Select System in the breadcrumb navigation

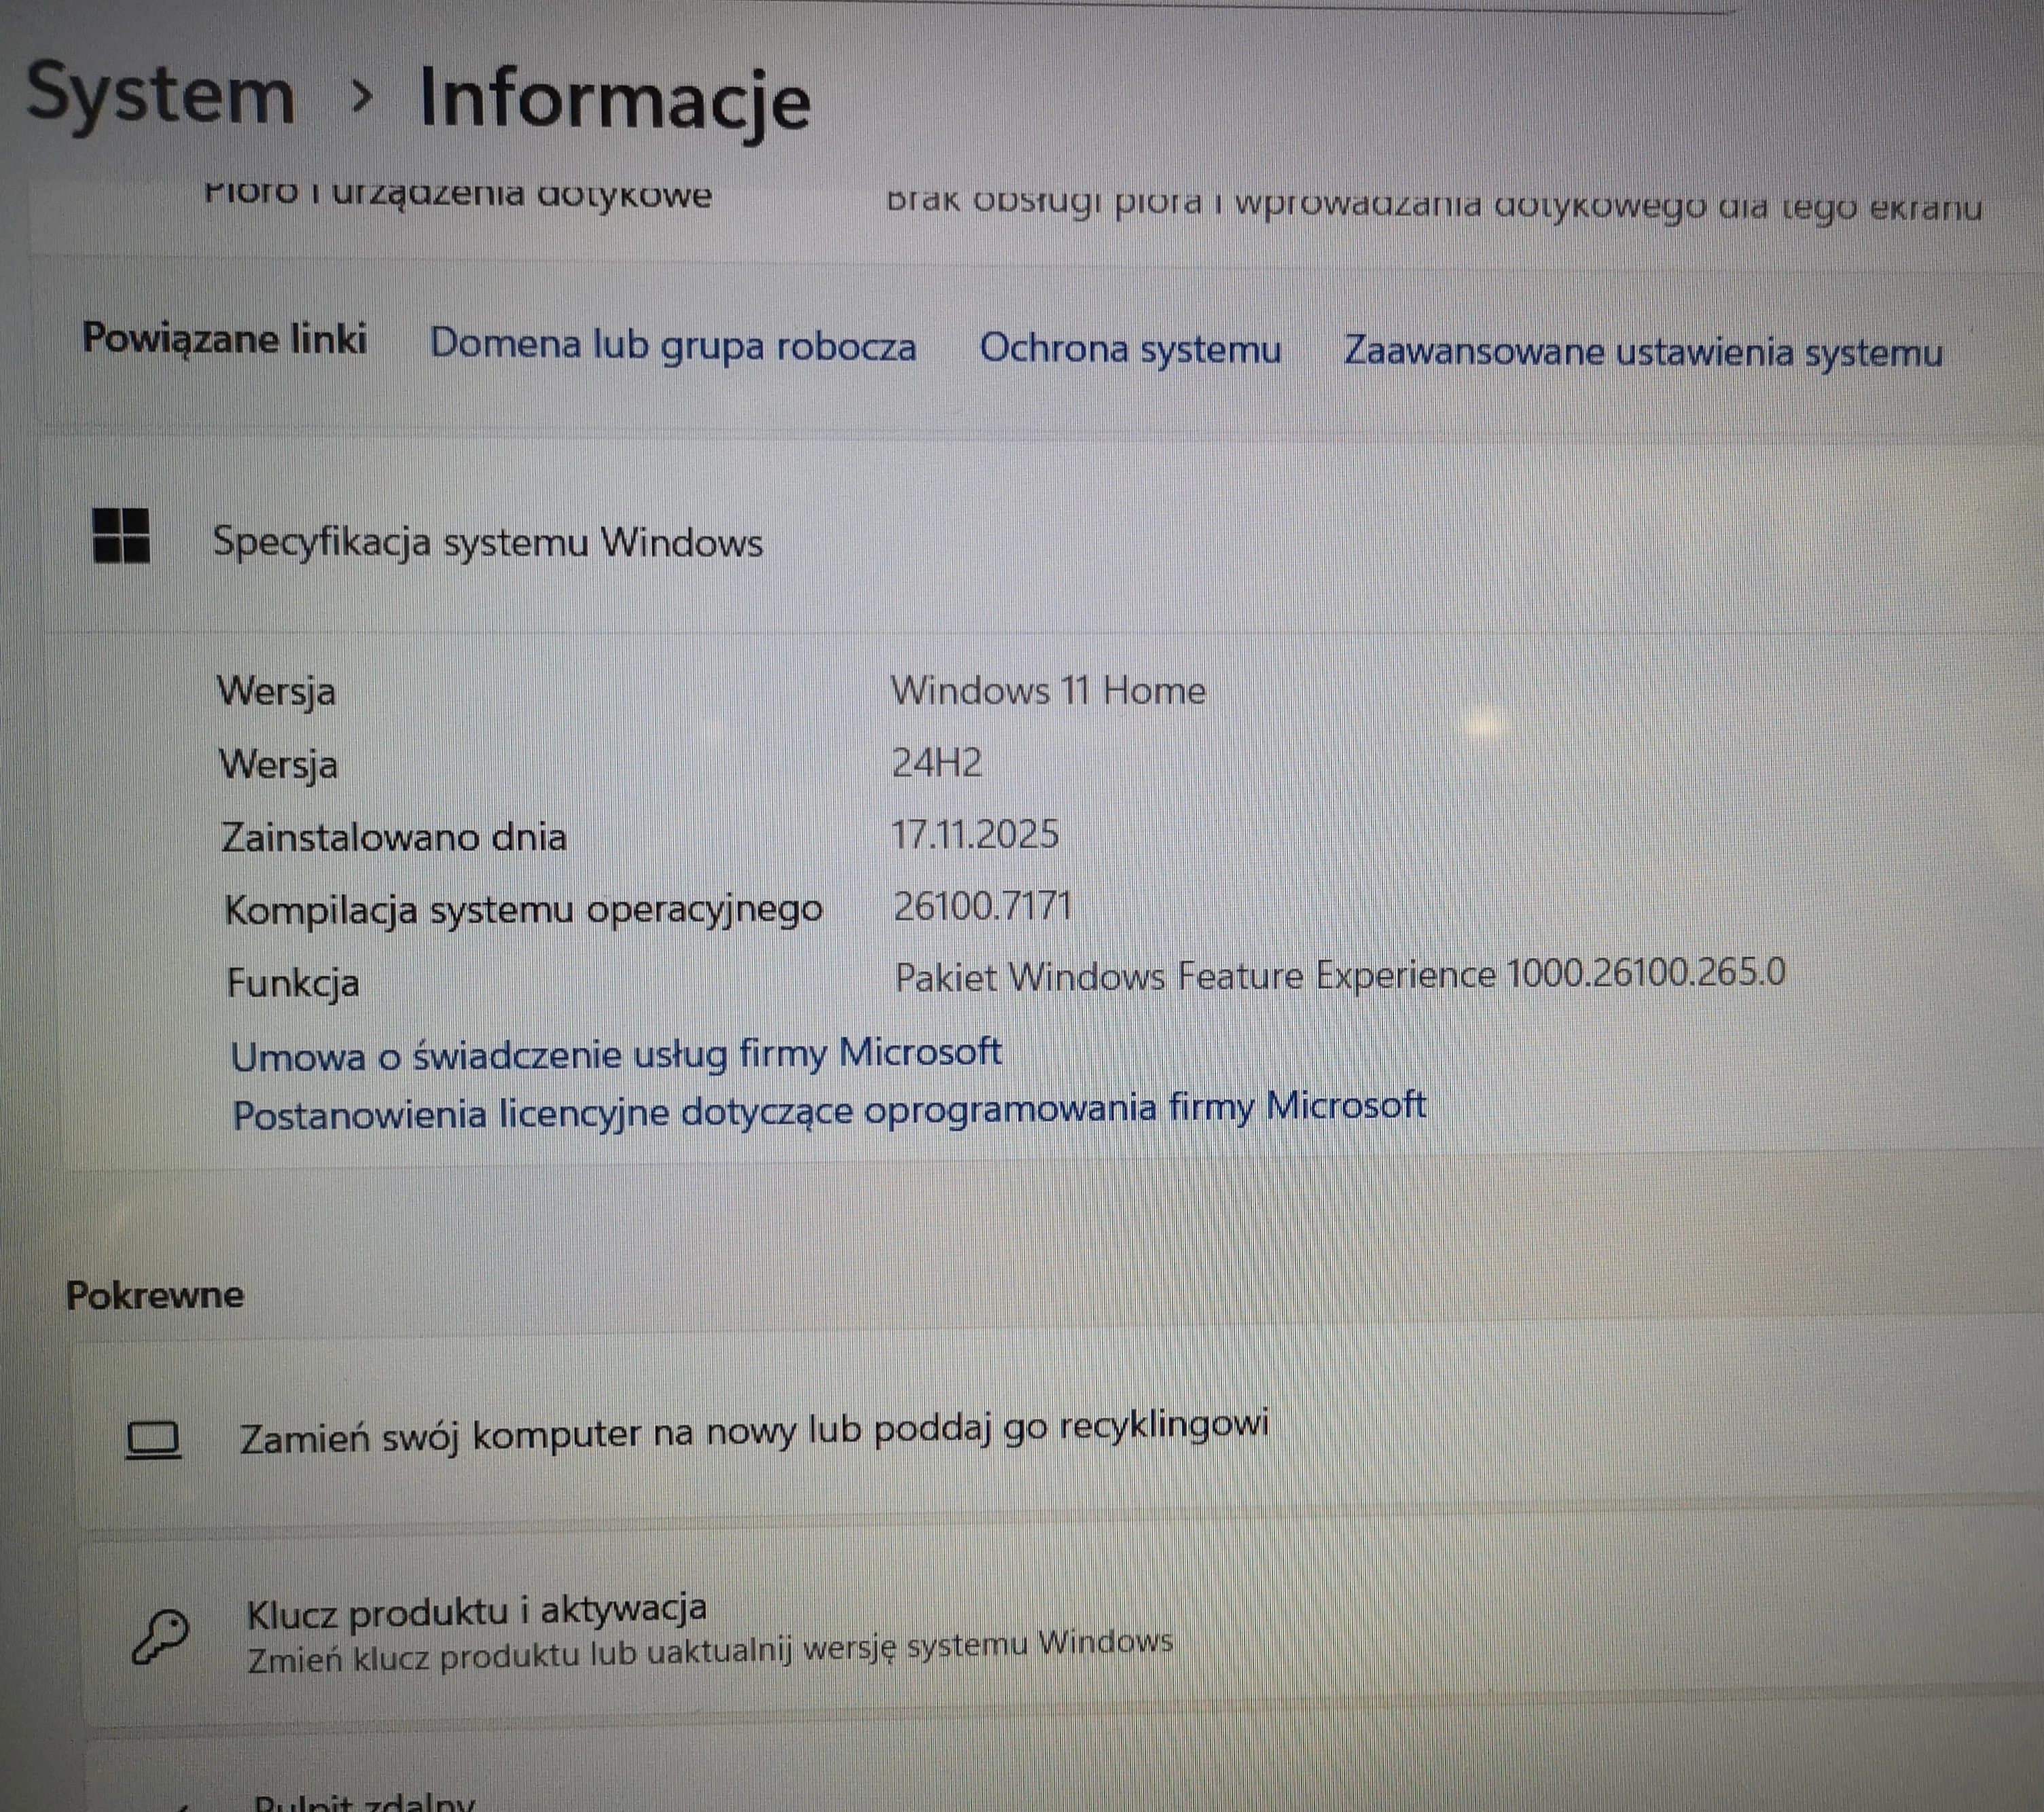(x=160, y=95)
